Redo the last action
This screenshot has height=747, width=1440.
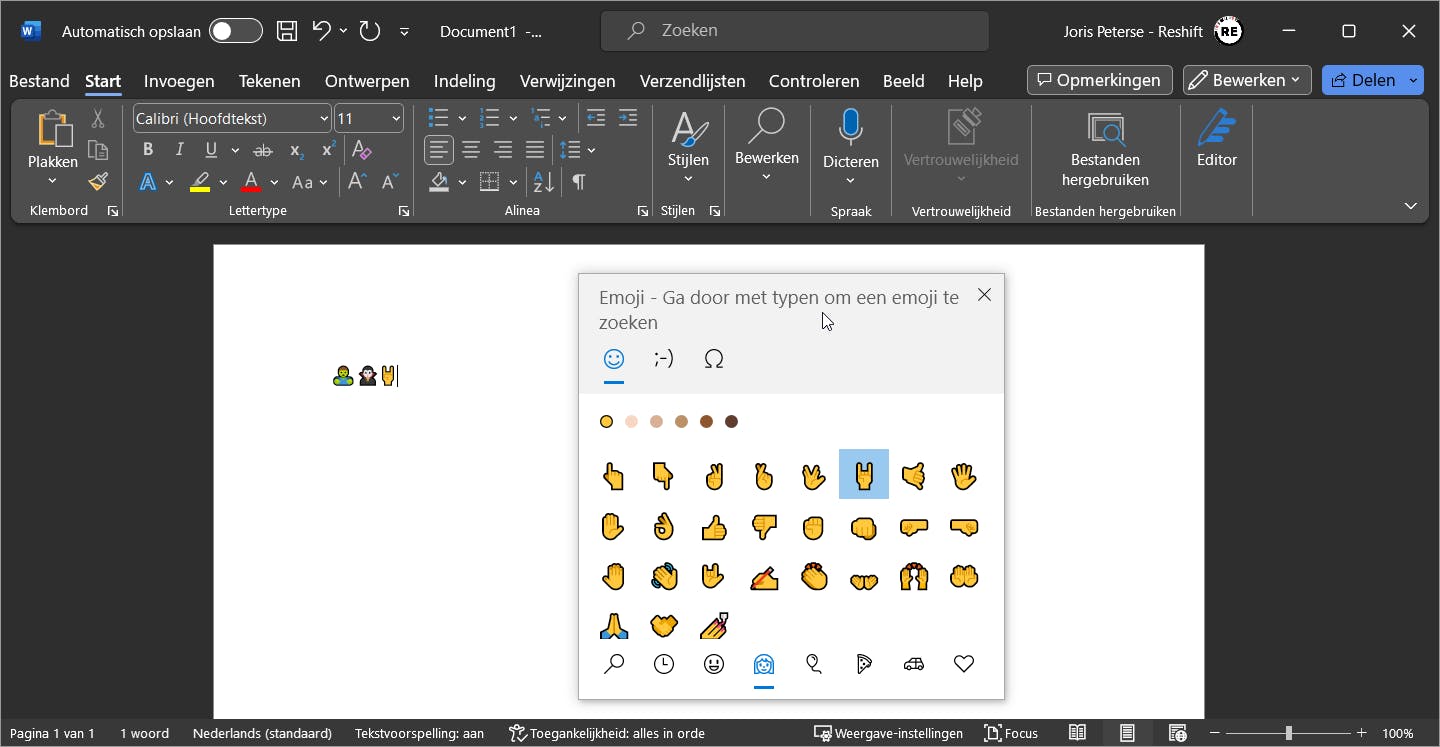[x=370, y=31]
